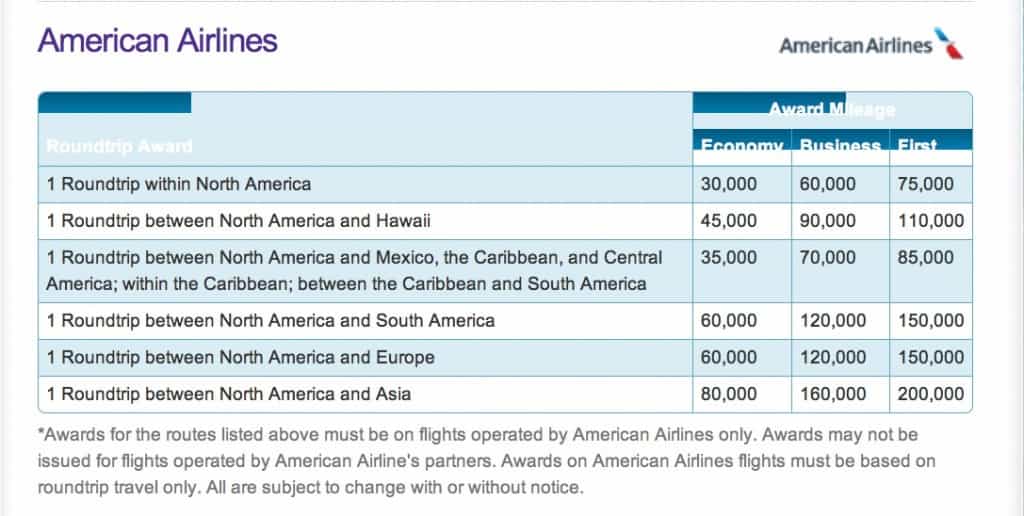Click the 85,000 First class value
Image resolution: width=1024 pixels, height=516 pixels.
925,257
